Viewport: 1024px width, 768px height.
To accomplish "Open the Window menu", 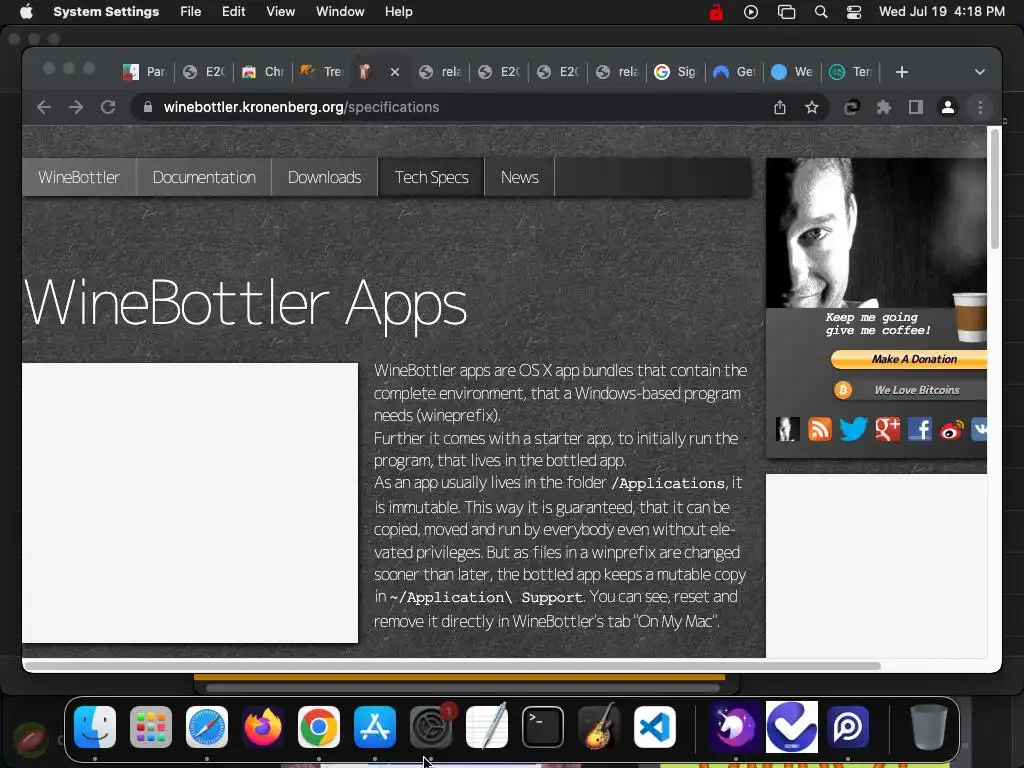I will pos(340,12).
